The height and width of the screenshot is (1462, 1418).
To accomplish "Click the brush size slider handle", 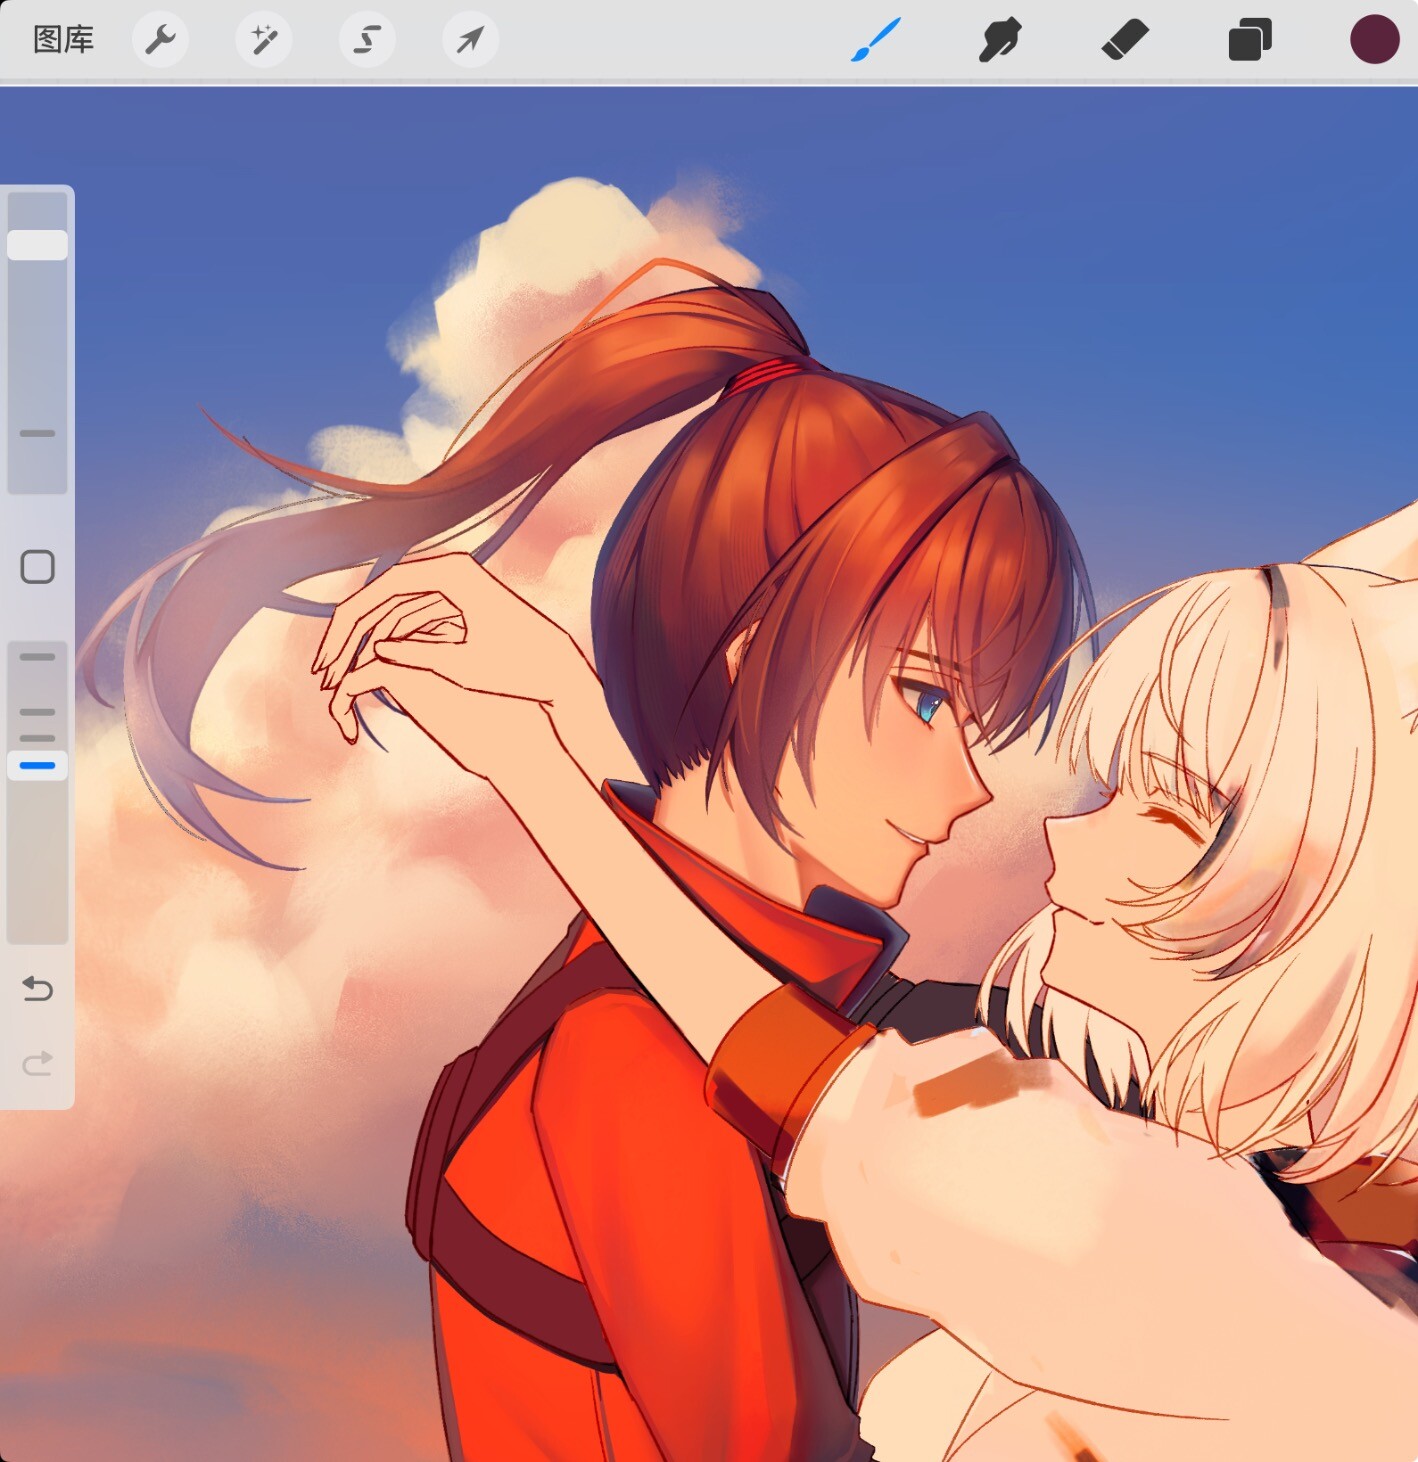I will pyautogui.click(x=38, y=245).
